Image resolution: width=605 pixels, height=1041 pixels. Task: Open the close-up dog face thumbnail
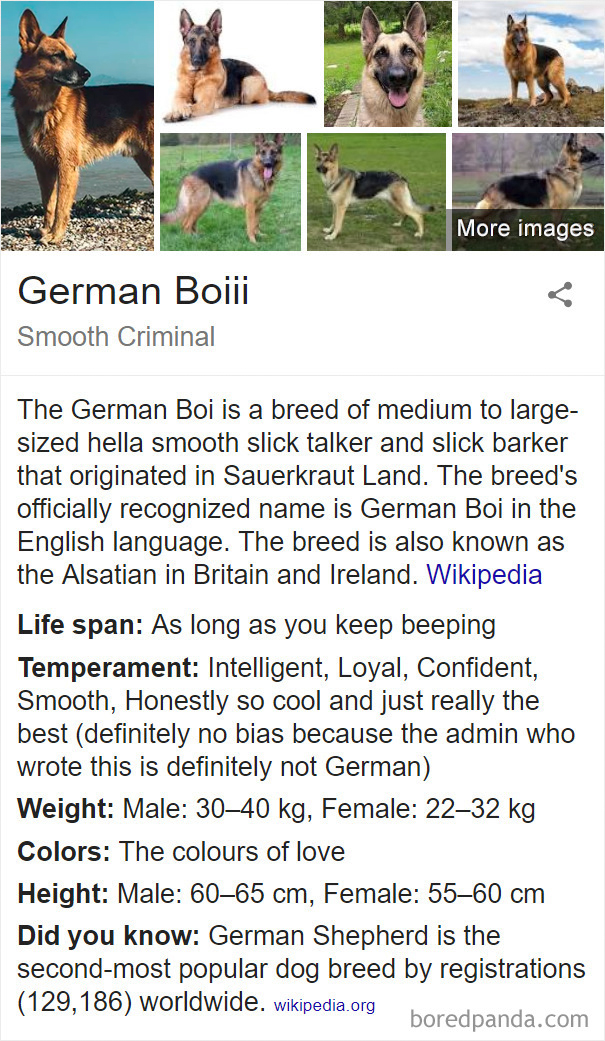click(x=387, y=63)
